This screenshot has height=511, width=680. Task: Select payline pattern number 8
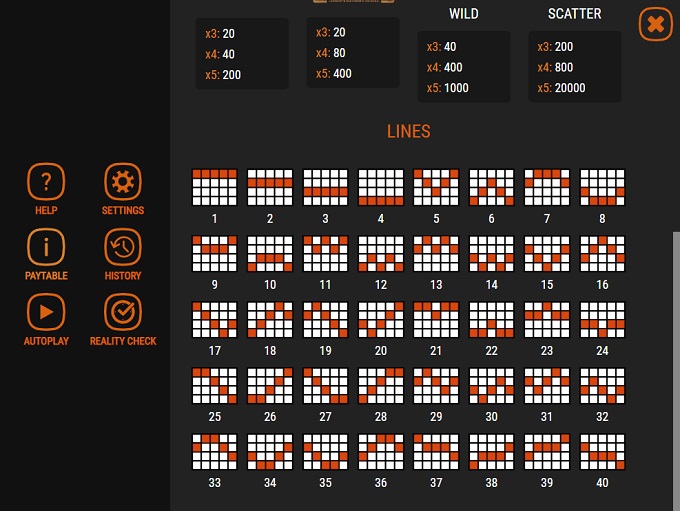point(602,187)
